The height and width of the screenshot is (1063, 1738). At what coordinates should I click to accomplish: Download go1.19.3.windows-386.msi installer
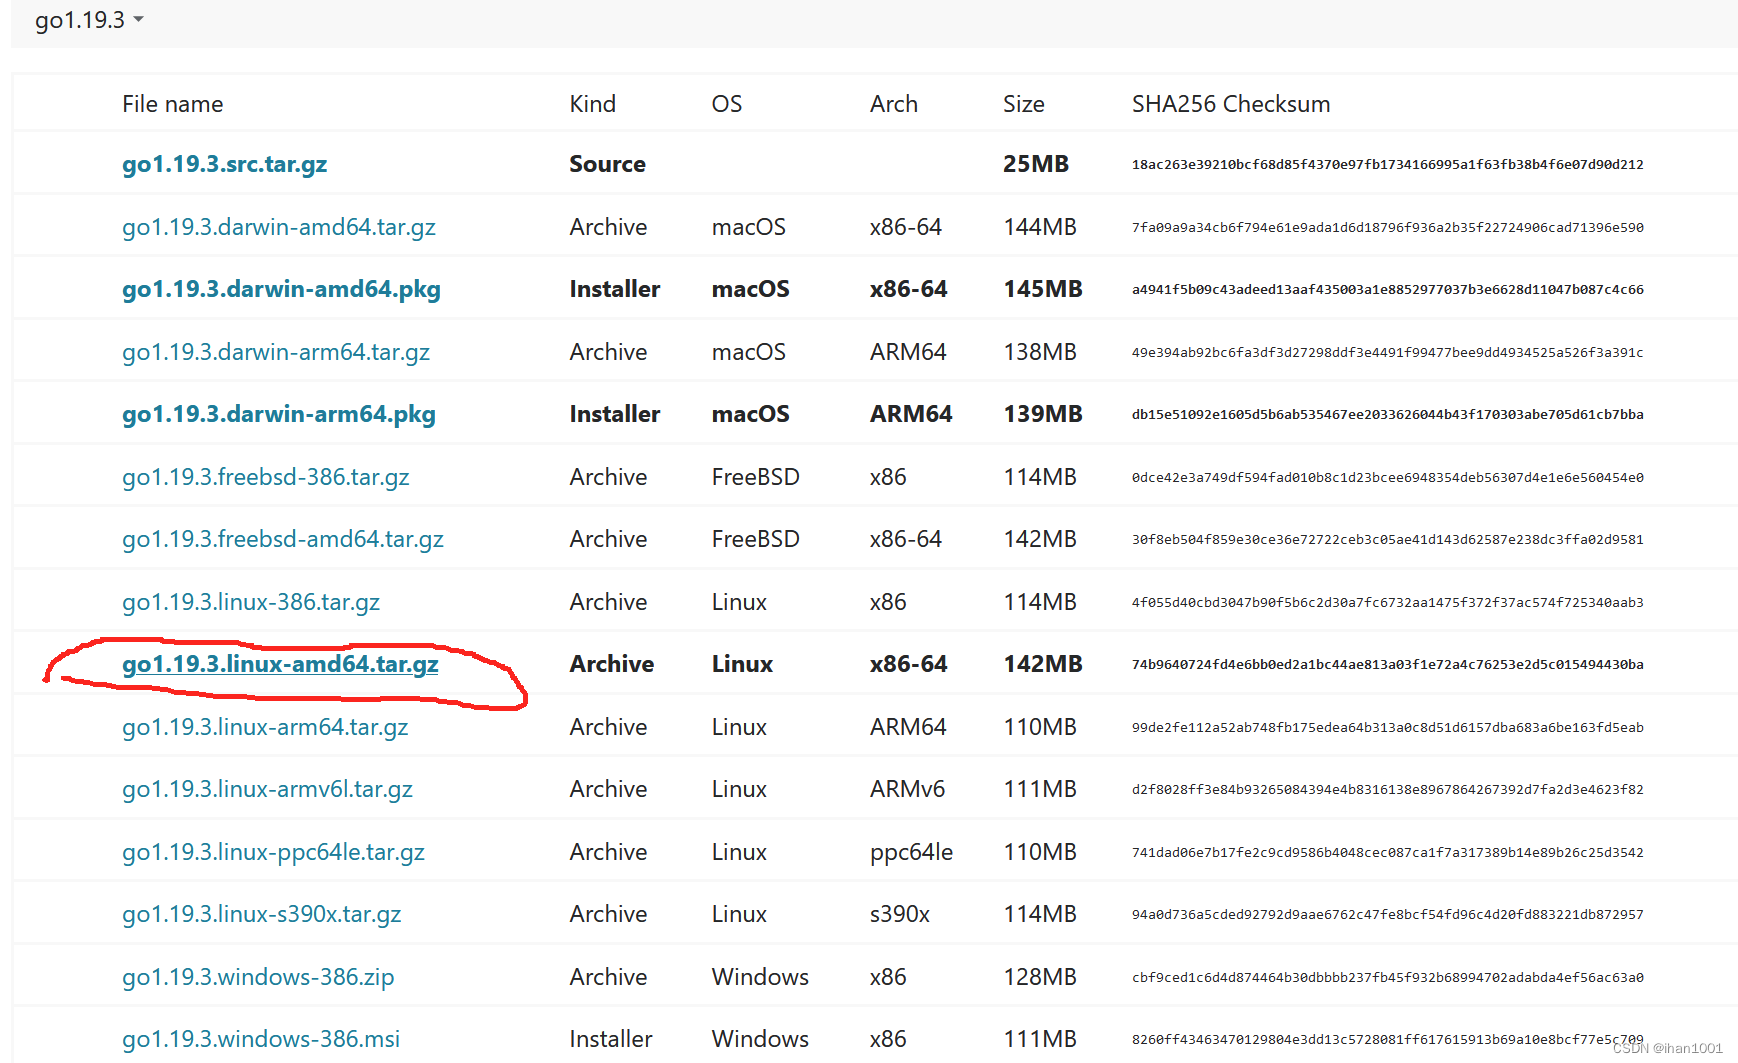click(261, 1039)
